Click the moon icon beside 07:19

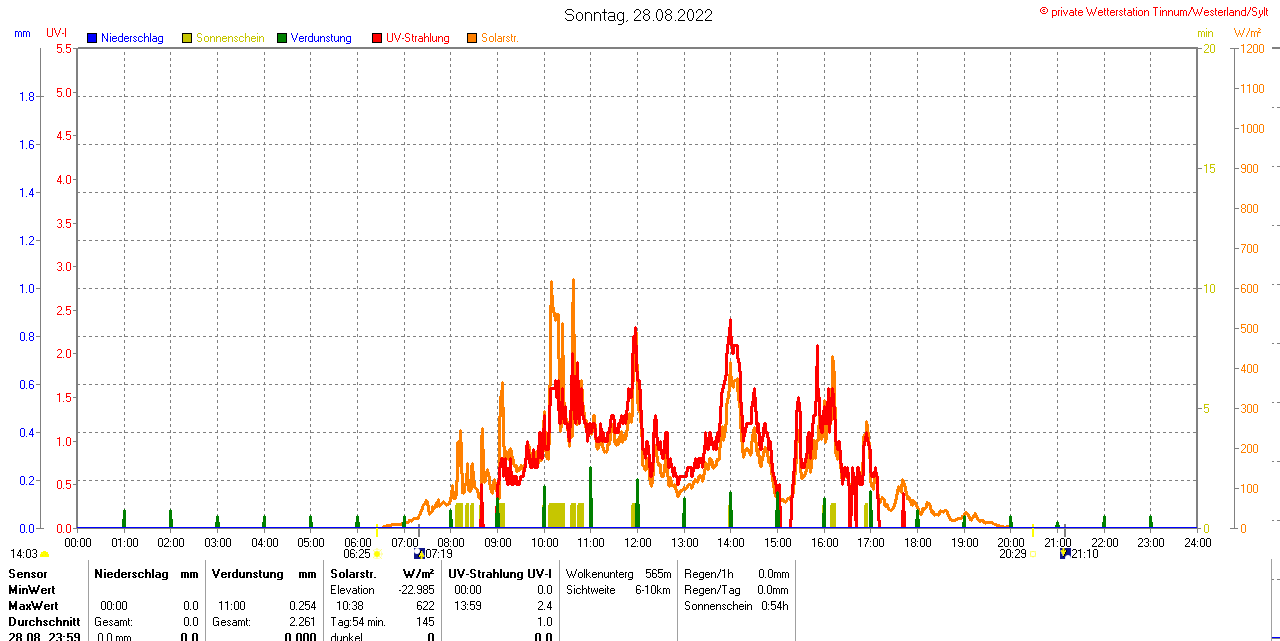click(419, 553)
